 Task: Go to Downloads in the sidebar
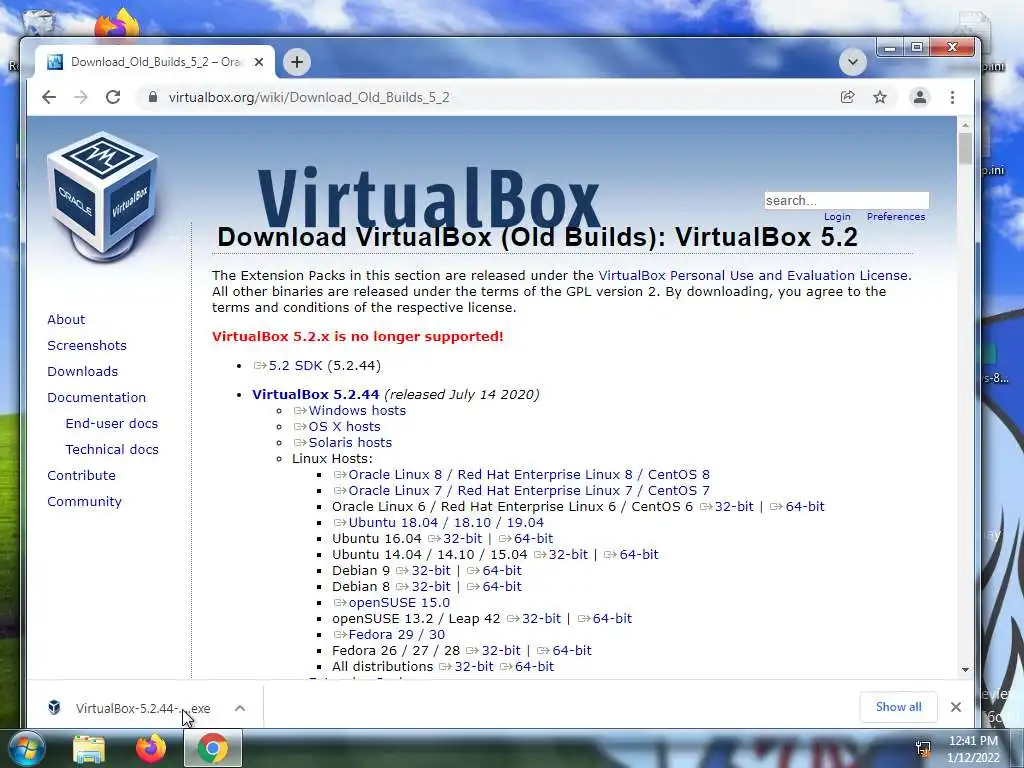(82, 372)
